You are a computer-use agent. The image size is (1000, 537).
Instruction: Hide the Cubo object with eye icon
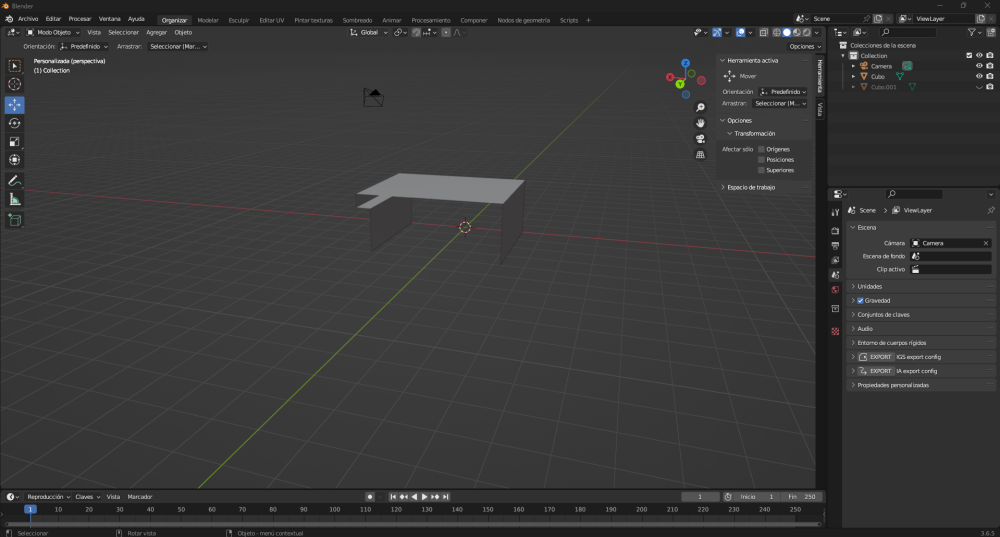click(x=979, y=76)
